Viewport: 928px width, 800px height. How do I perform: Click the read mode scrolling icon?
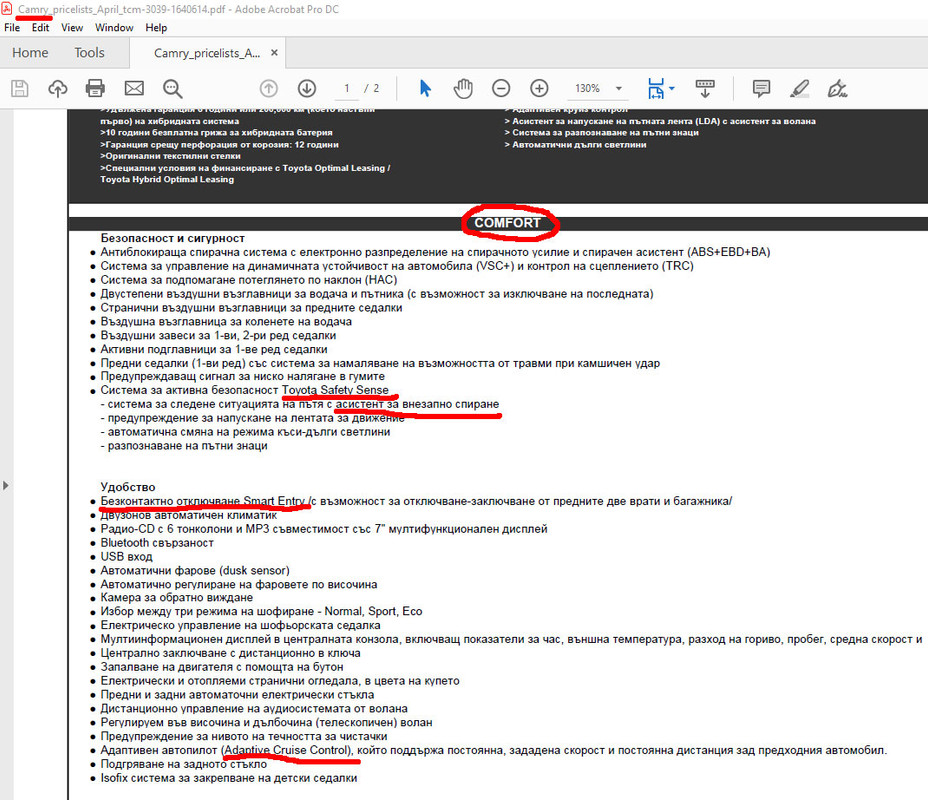[705, 89]
